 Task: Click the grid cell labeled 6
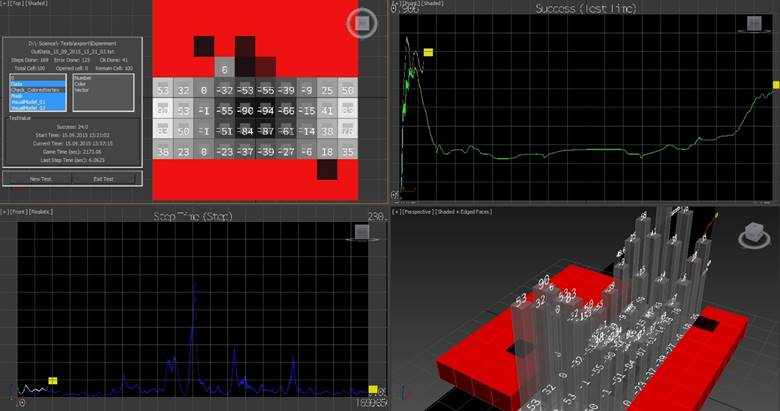(224, 67)
